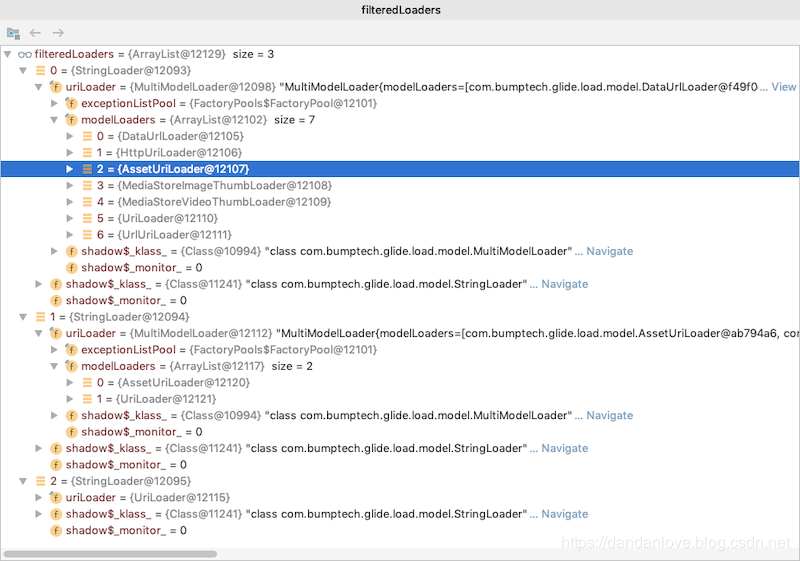800x561 pixels.
Task: Collapse the filteredLoaders root node
Action: pyautogui.click(x=8, y=54)
